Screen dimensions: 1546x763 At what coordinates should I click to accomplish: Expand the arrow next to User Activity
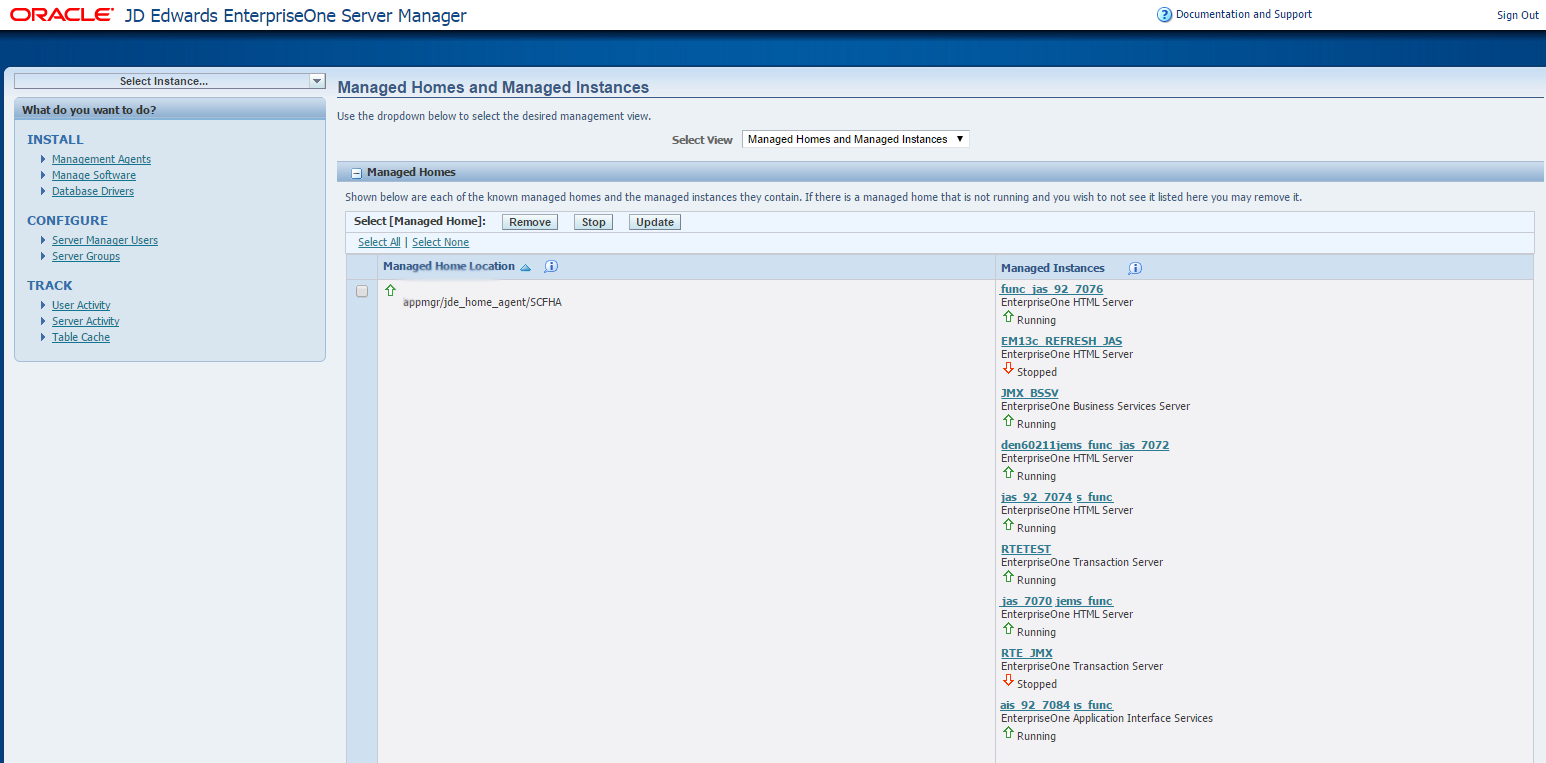pos(43,305)
